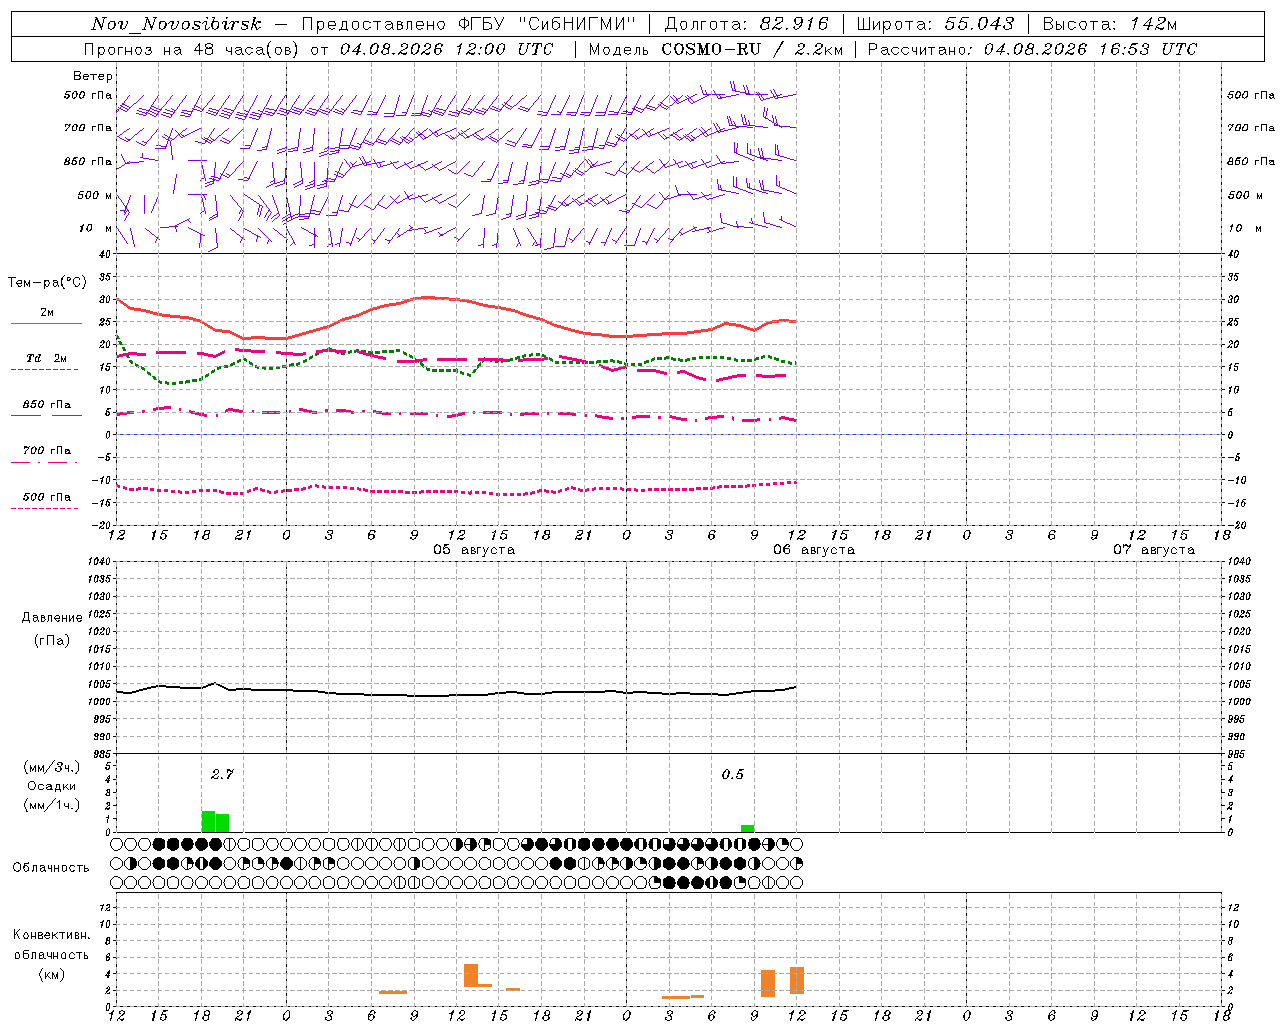This screenshot has width=1280, height=1024.
Task: Click the tallest green precipitation bar
Action: click(208, 822)
